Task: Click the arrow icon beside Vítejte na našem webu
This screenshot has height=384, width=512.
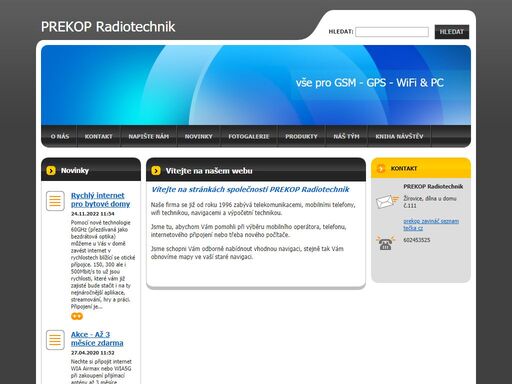Action: (x=156, y=171)
